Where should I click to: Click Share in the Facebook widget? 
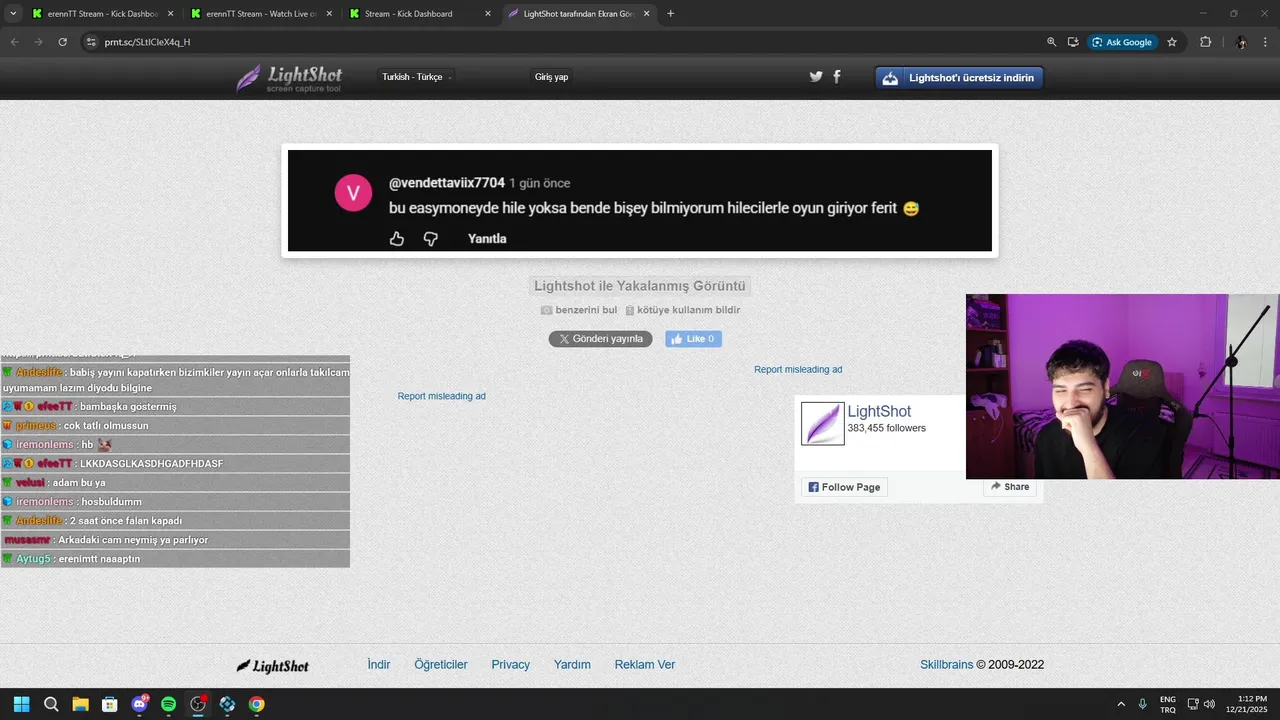pyautogui.click(x=1009, y=486)
